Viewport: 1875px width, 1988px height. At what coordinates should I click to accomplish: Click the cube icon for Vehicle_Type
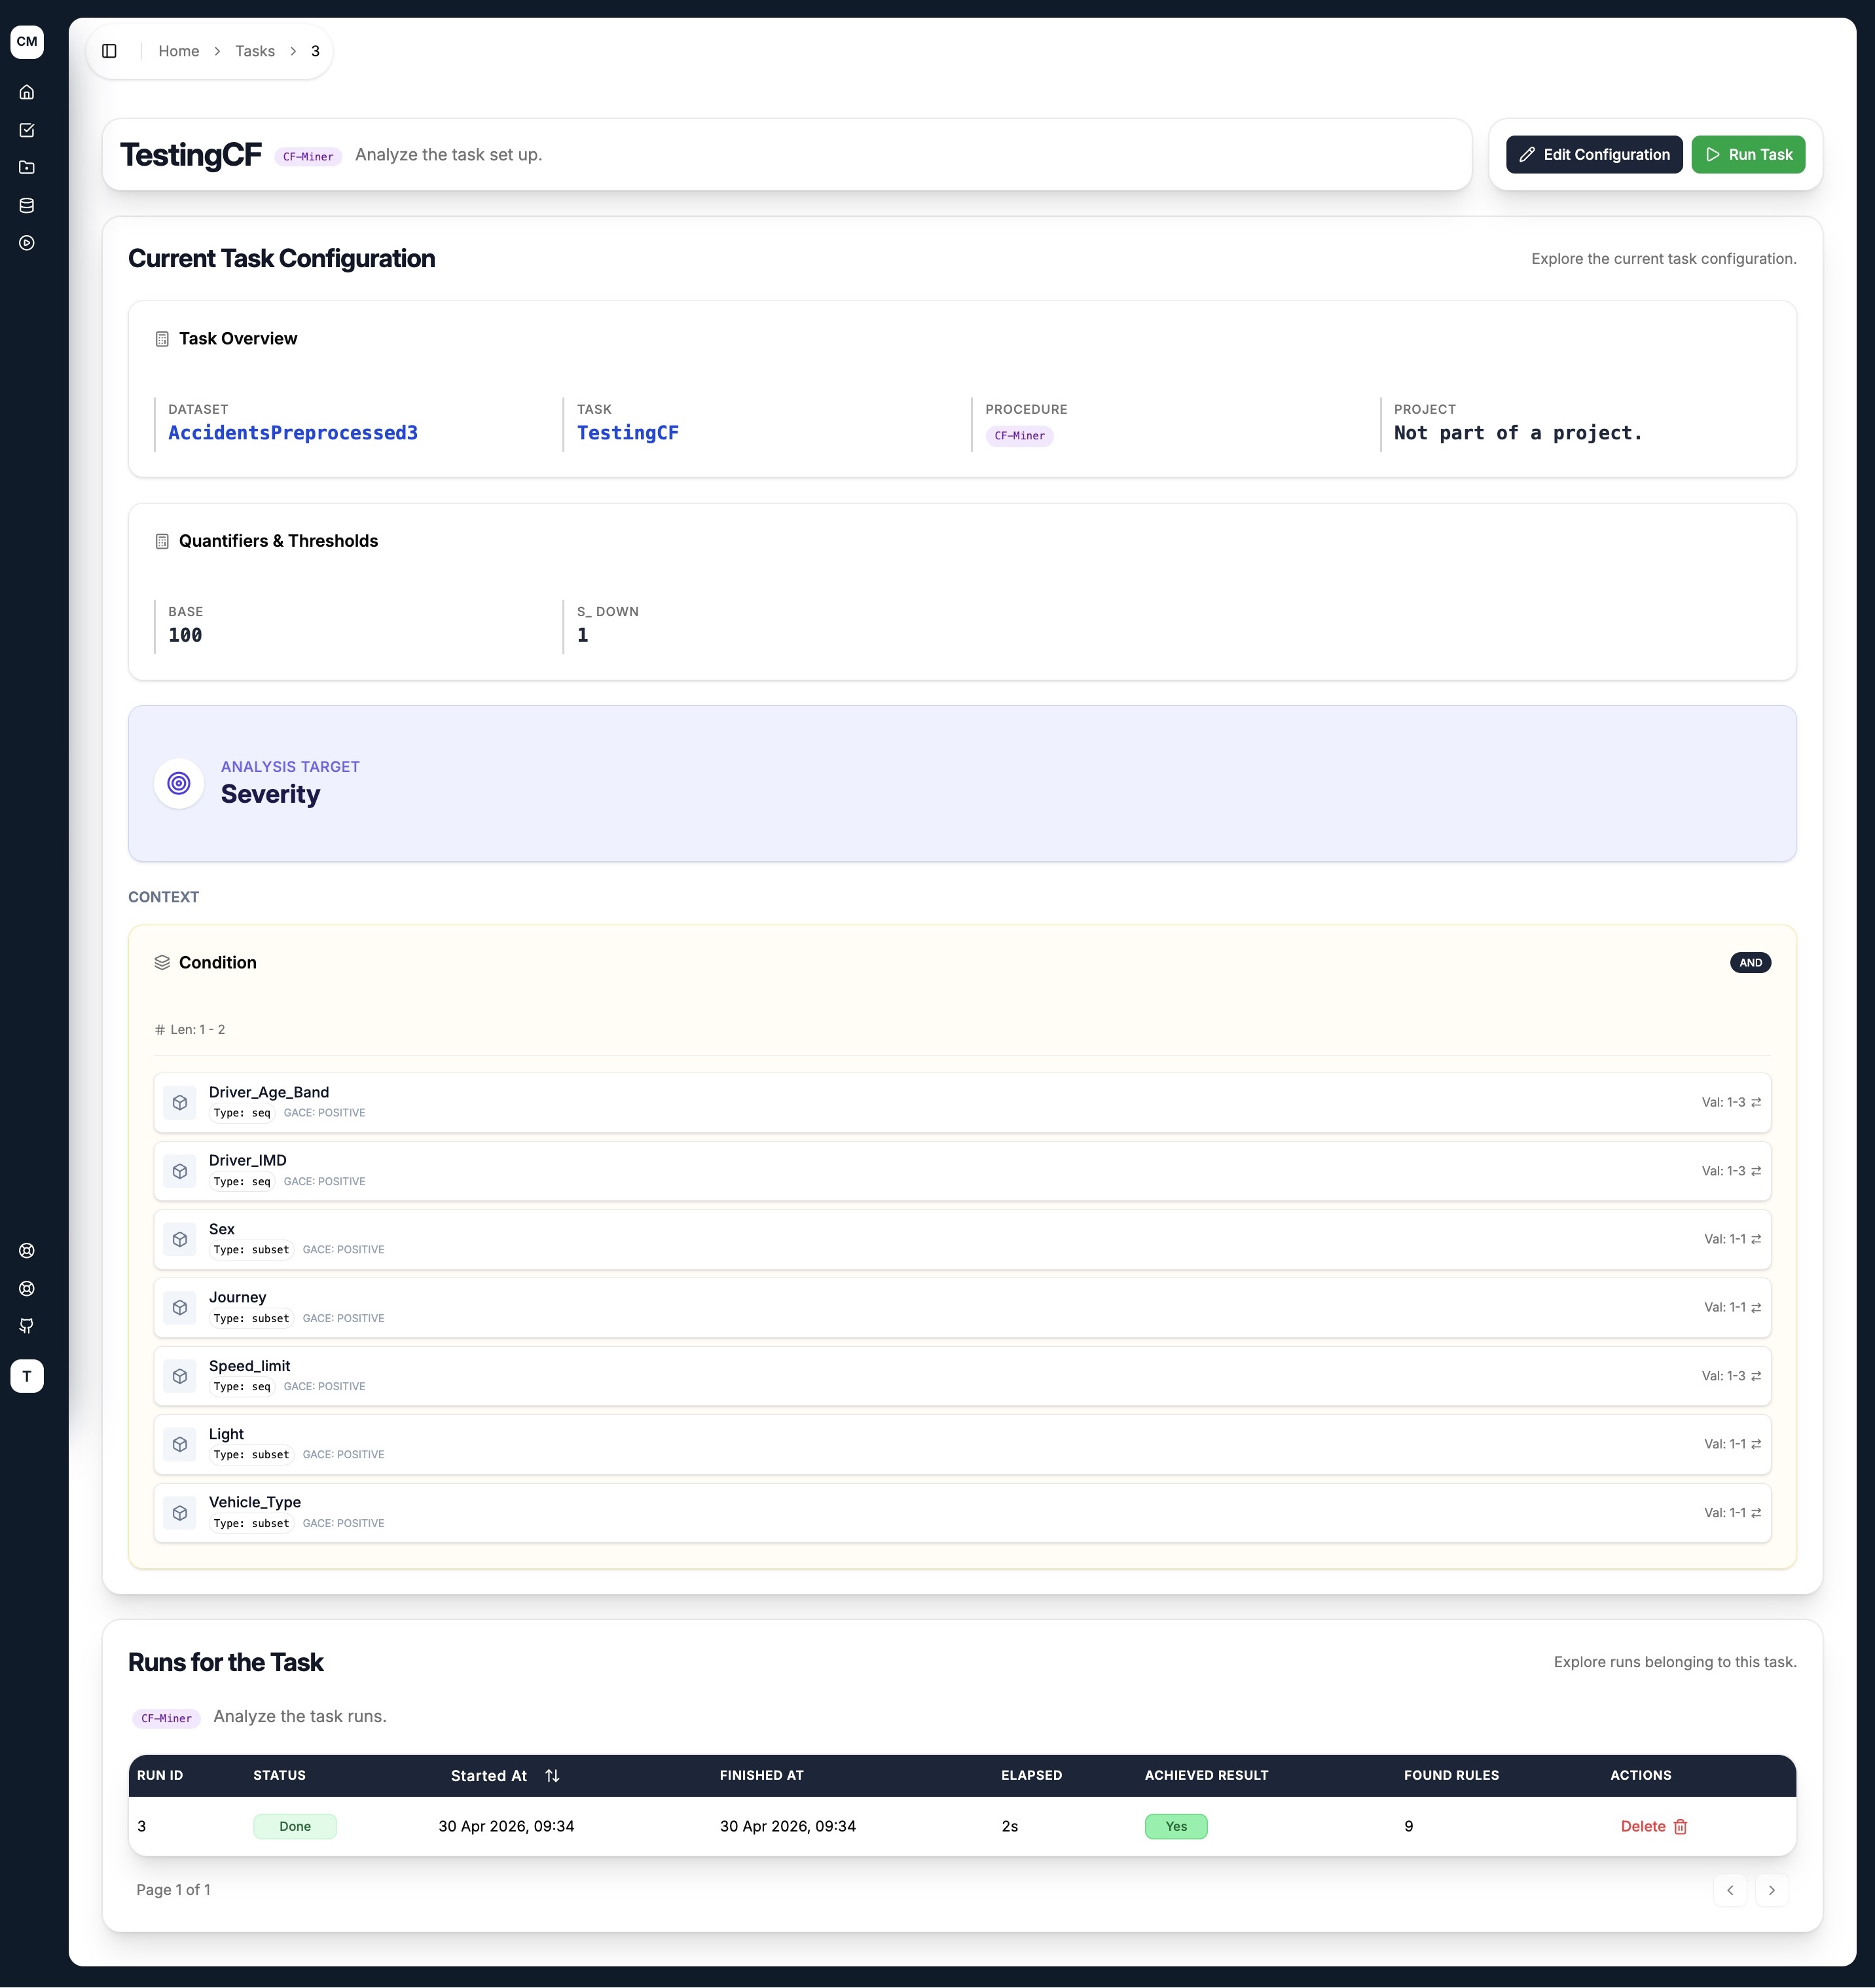[180, 1513]
